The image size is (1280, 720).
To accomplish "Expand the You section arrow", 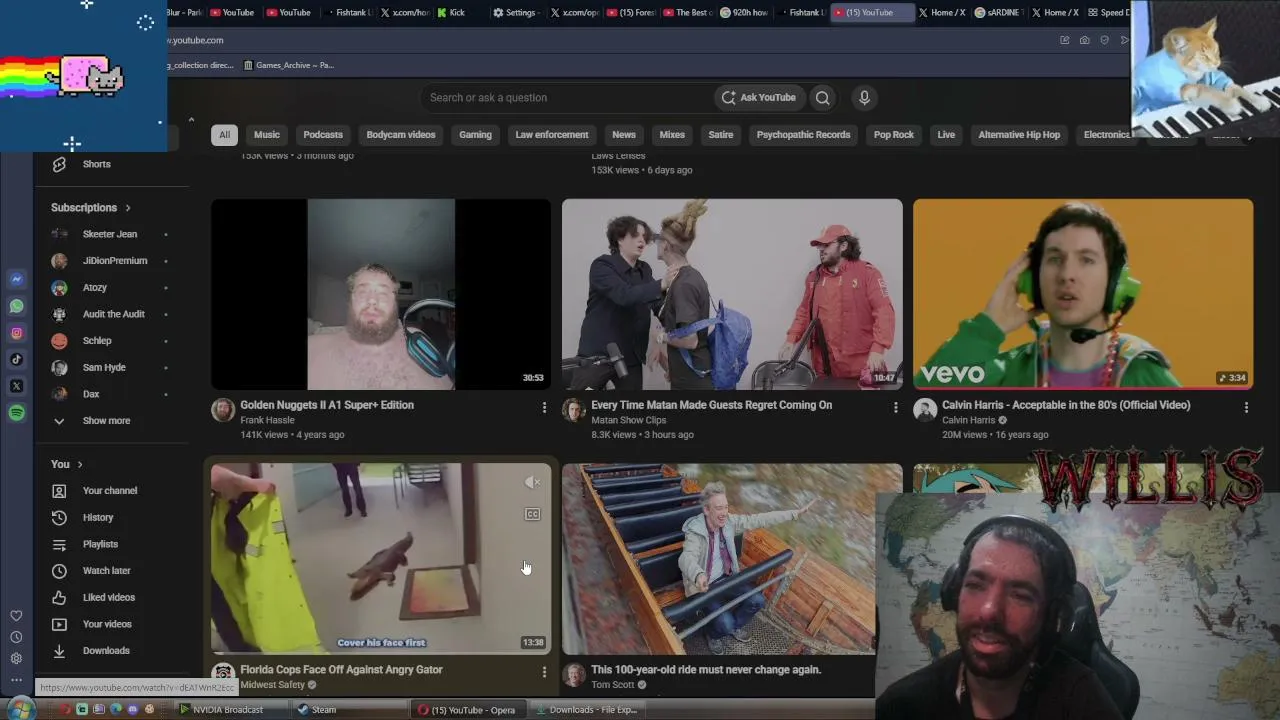I will (x=80, y=464).
